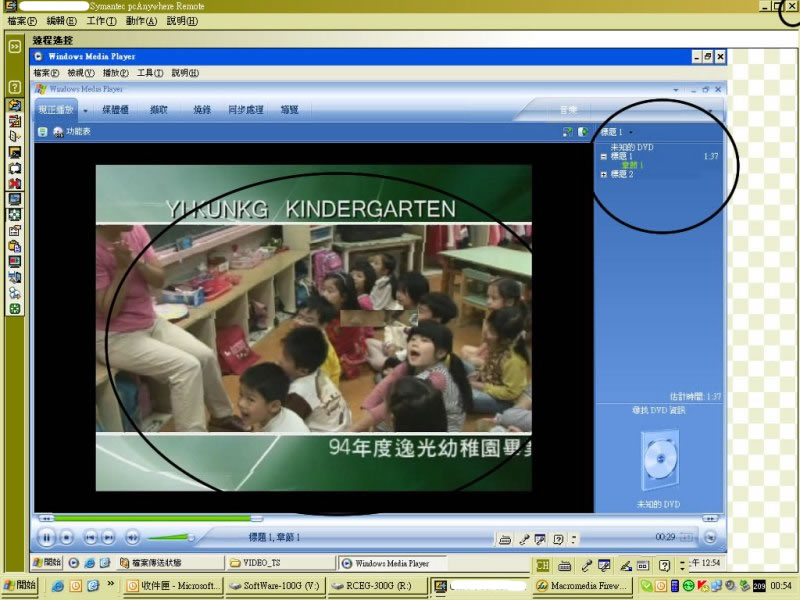800x600 pixels.
Task: Open pcAnywhere 編輯(E) menu
Action: click(x=61, y=21)
